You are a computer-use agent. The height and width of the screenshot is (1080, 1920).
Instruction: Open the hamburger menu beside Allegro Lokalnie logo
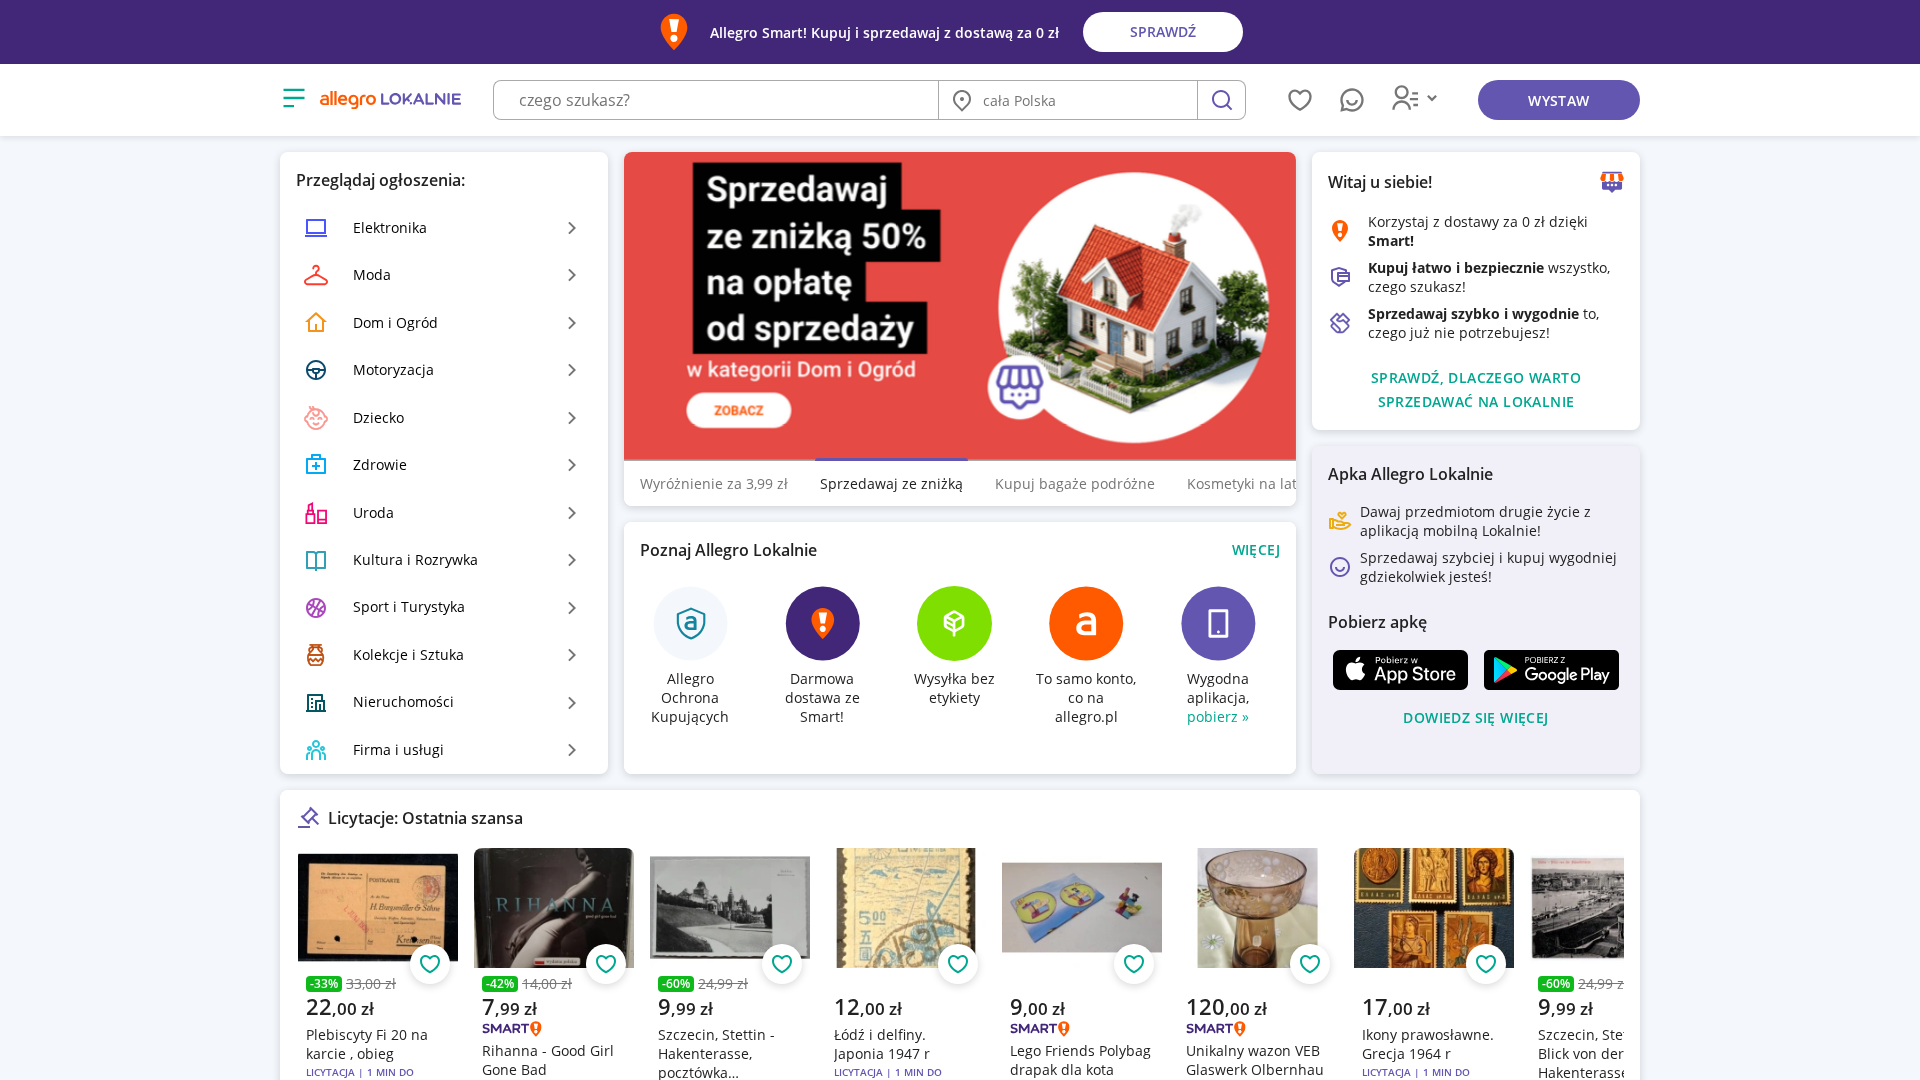coord(293,98)
